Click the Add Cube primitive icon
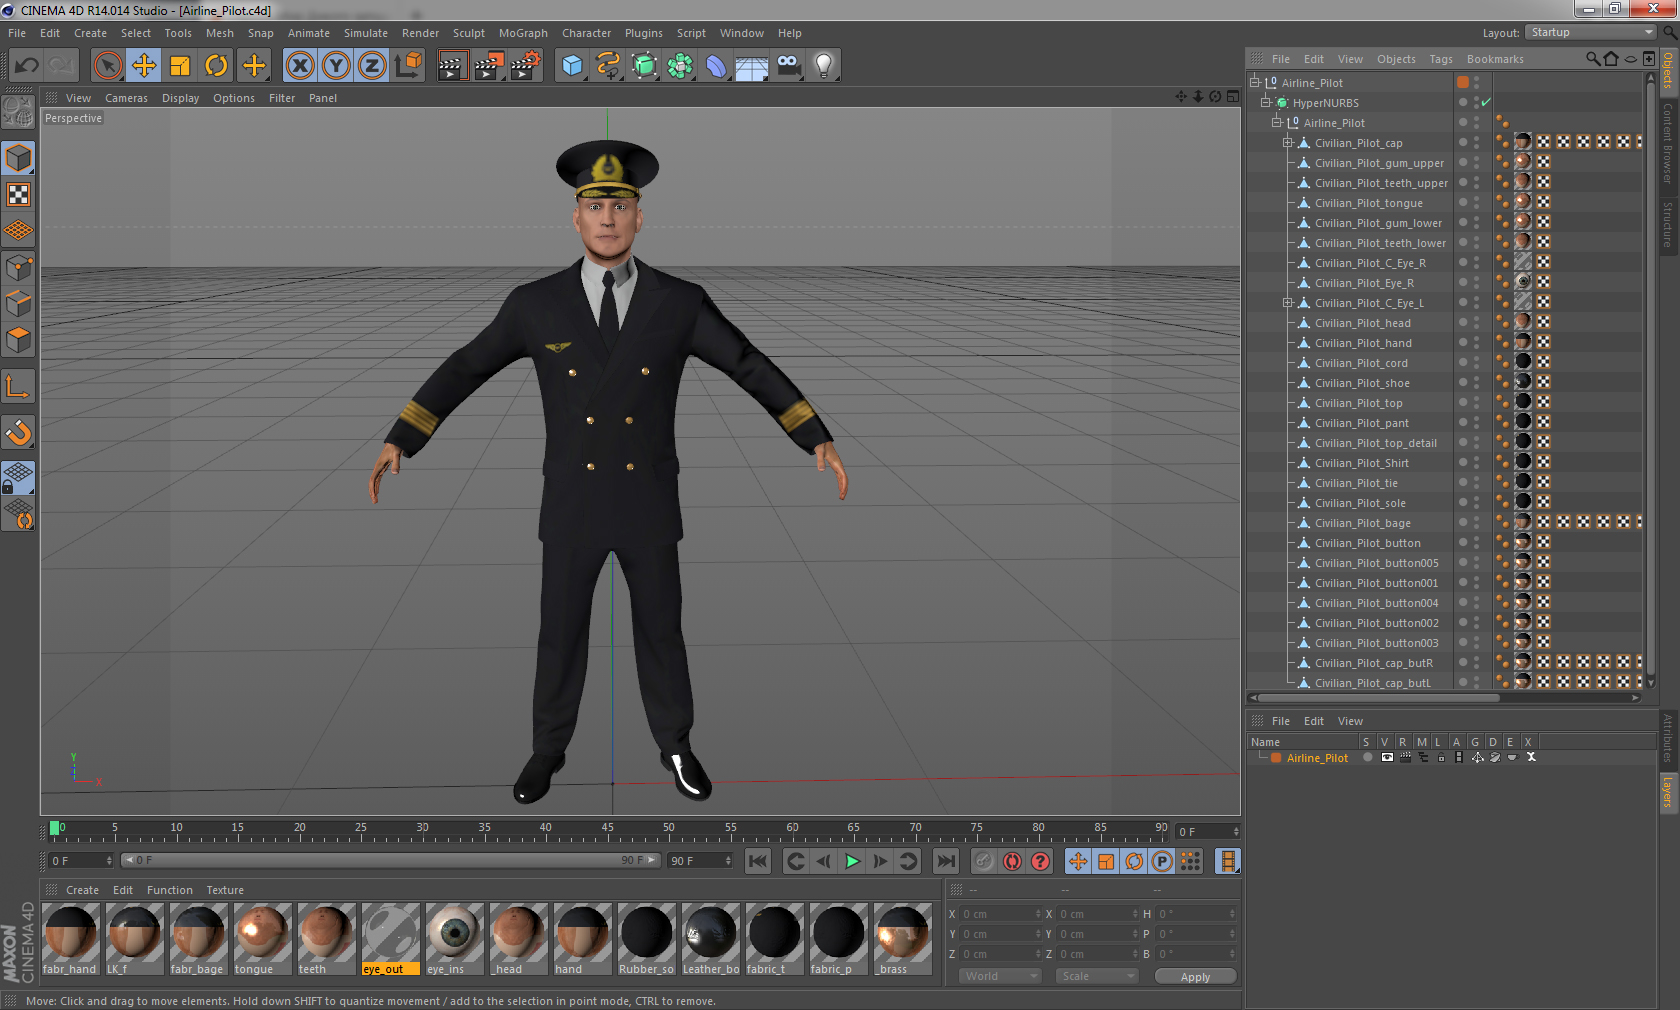This screenshot has width=1680, height=1010. (572, 65)
